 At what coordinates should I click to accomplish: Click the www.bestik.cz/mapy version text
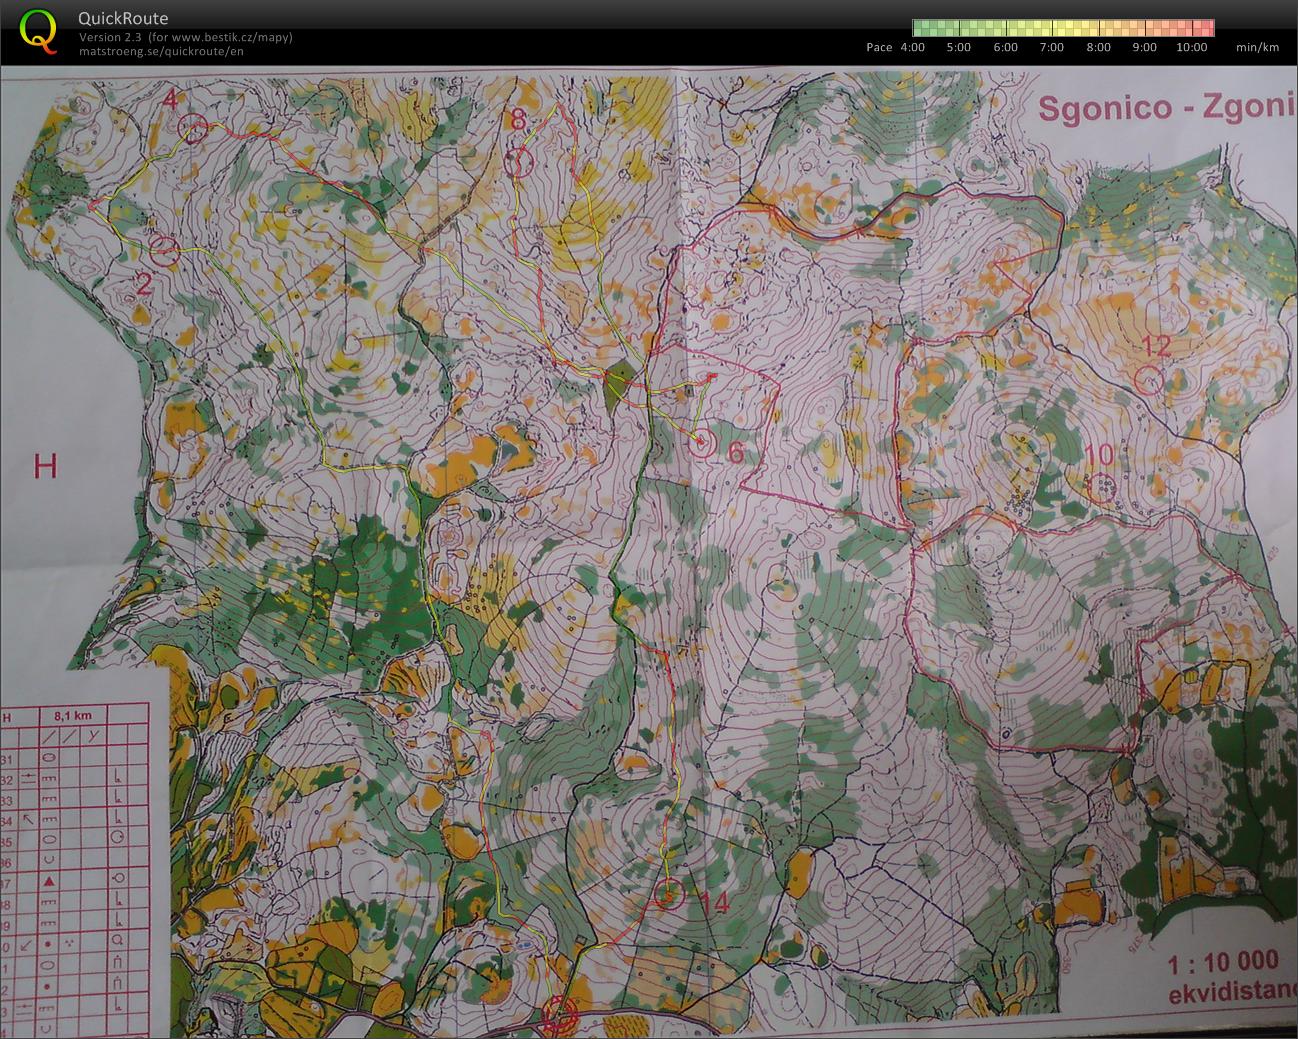coord(186,37)
